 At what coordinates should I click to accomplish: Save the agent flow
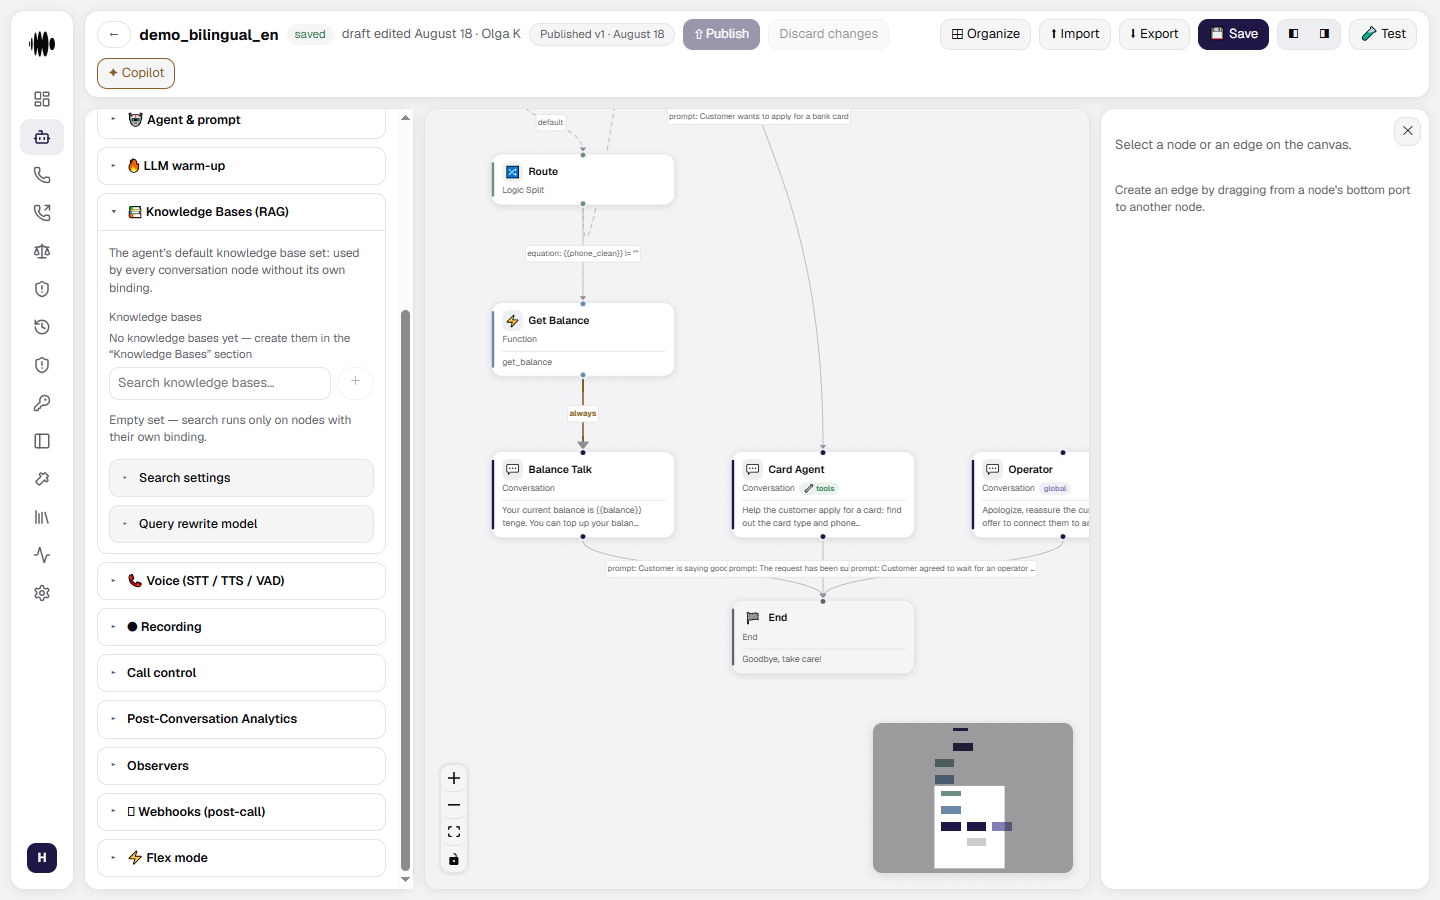point(1233,34)
